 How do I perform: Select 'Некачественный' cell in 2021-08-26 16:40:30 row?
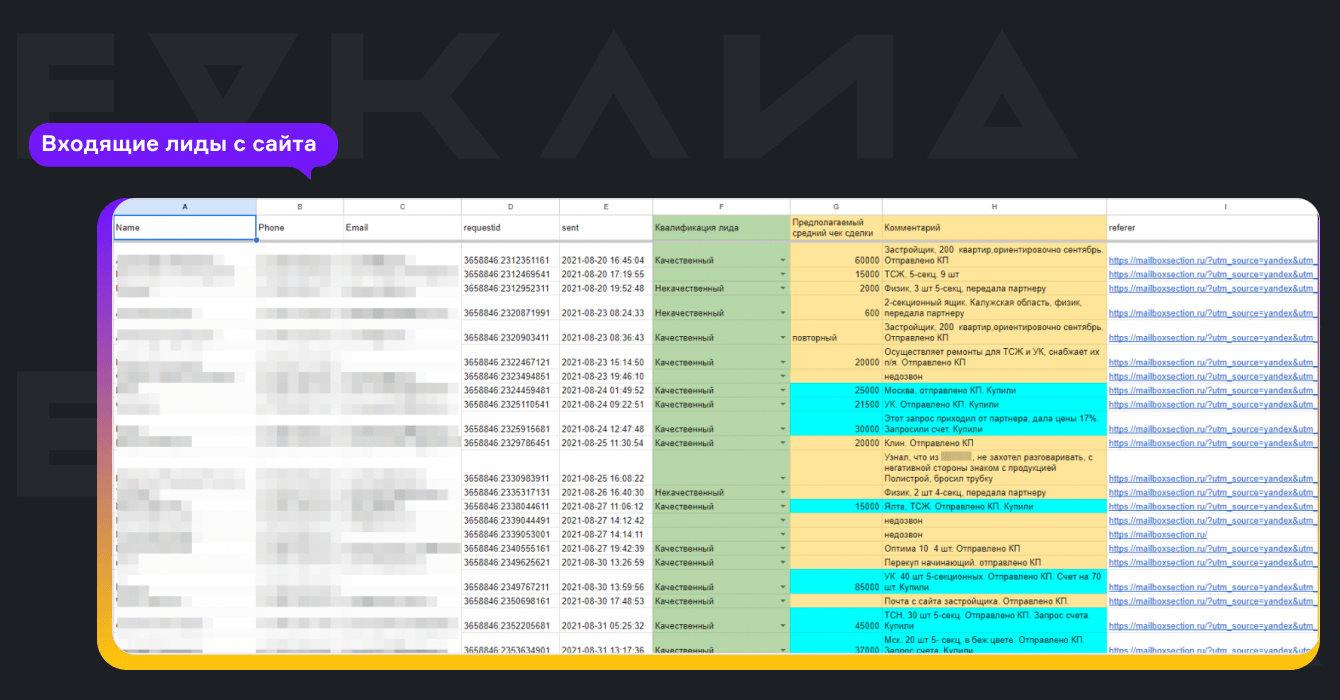(x=721, y=493)
